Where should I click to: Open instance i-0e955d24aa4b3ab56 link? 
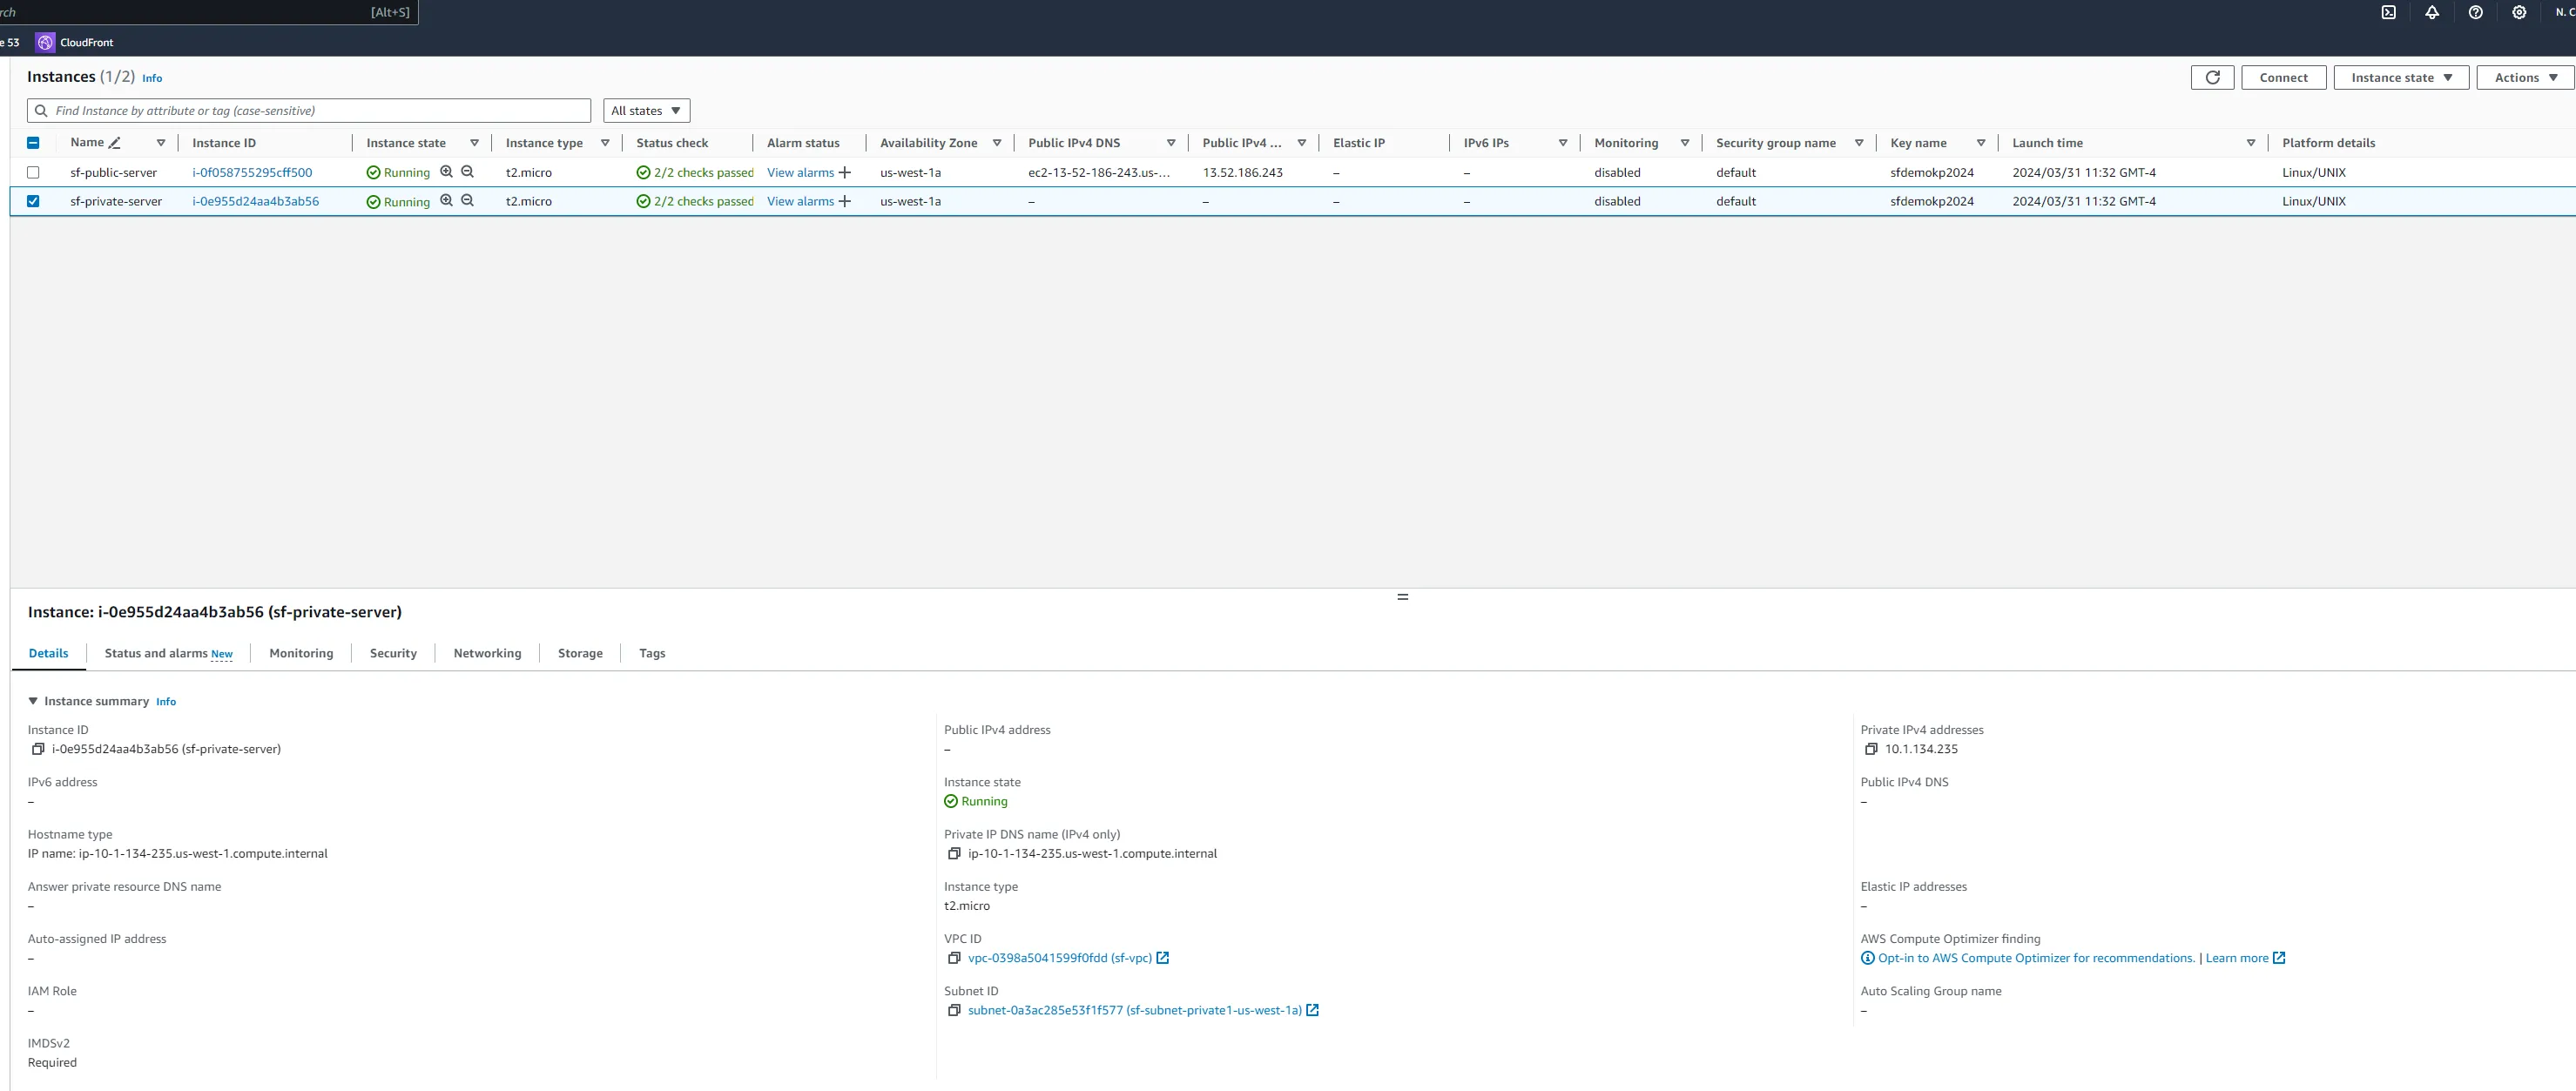[x=255, y=201]
